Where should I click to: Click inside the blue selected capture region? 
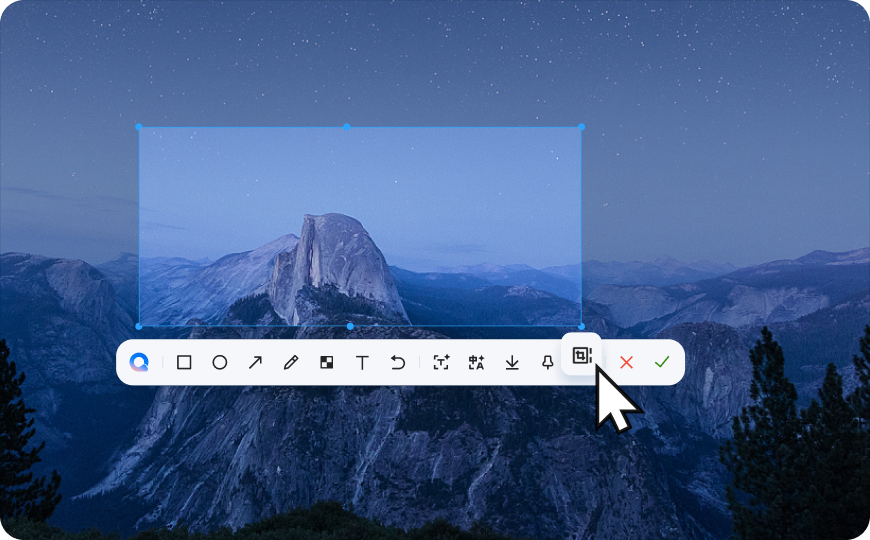(x=360, y=226)
